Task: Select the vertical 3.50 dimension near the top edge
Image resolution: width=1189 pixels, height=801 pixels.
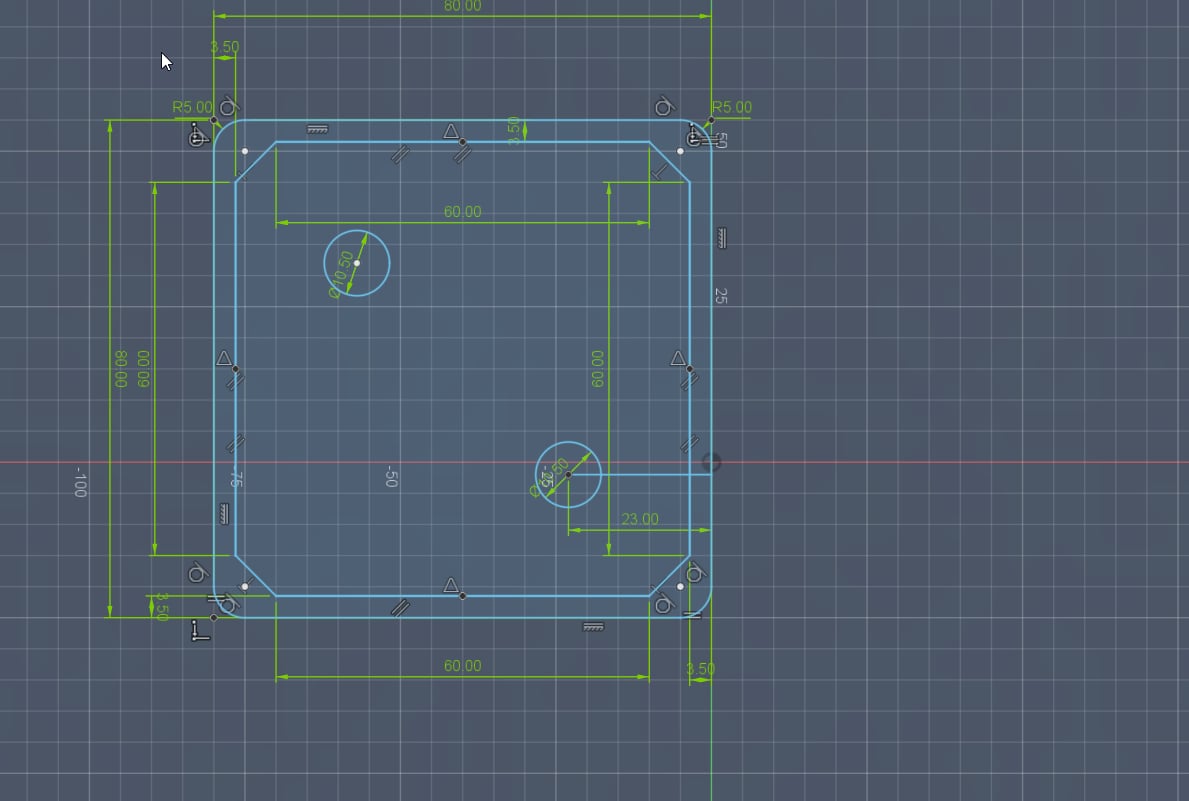Action: pyautogui.click(x=513, y=130)
